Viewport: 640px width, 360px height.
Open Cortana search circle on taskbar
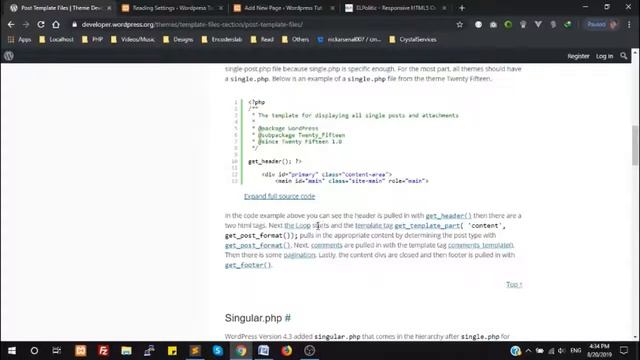pyautogui.click(x=34, y=351)
